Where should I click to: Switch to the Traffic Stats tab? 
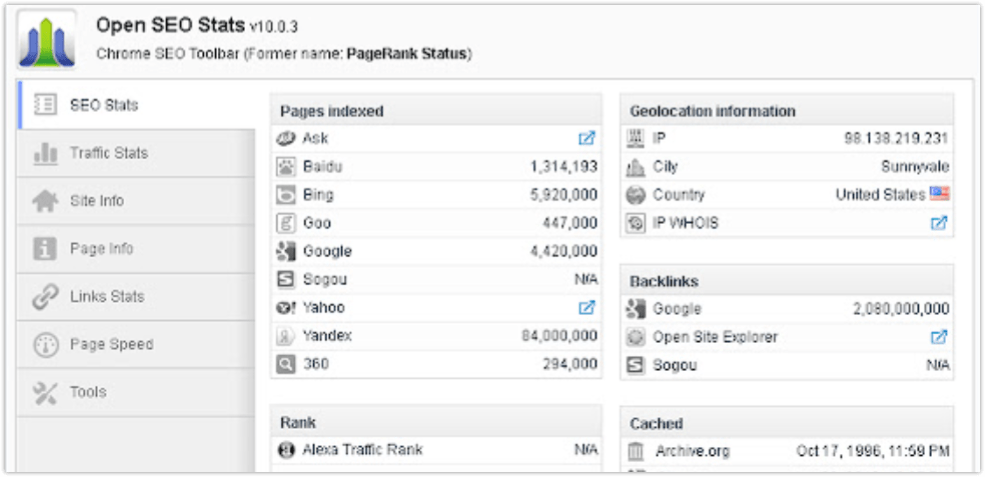point(136,153)
